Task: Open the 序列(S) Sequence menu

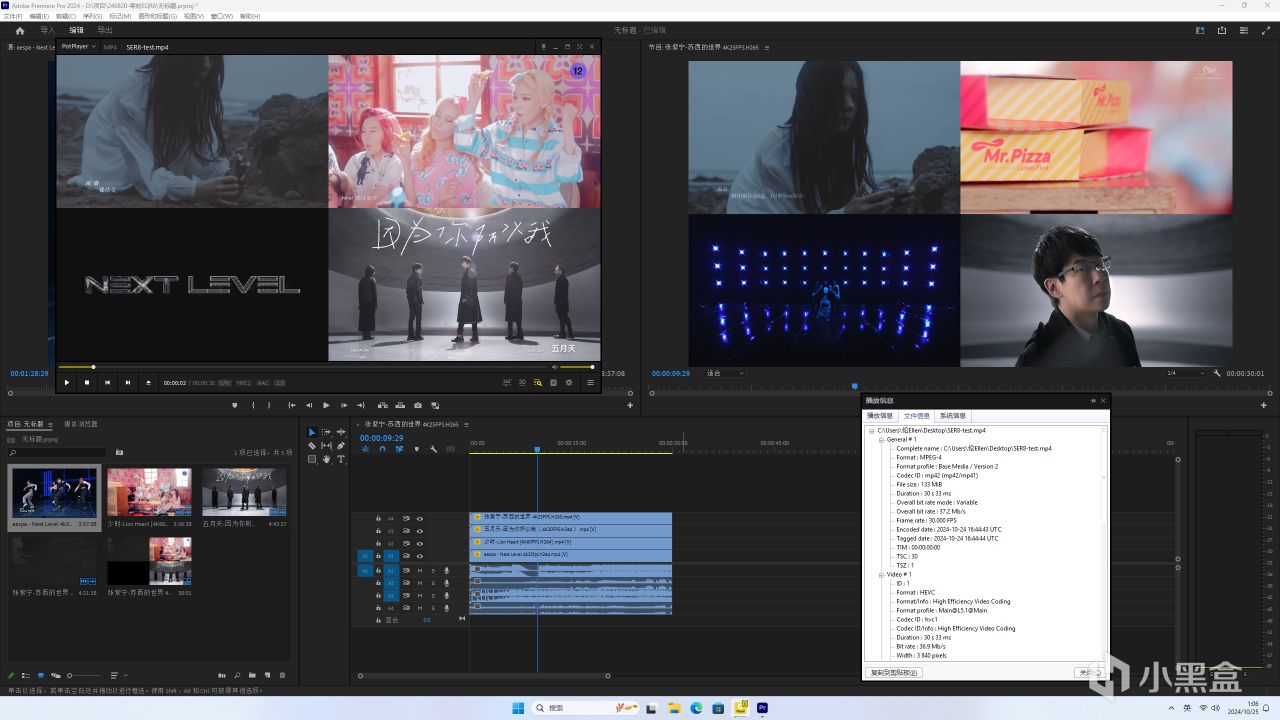Action: click(92, 17)
